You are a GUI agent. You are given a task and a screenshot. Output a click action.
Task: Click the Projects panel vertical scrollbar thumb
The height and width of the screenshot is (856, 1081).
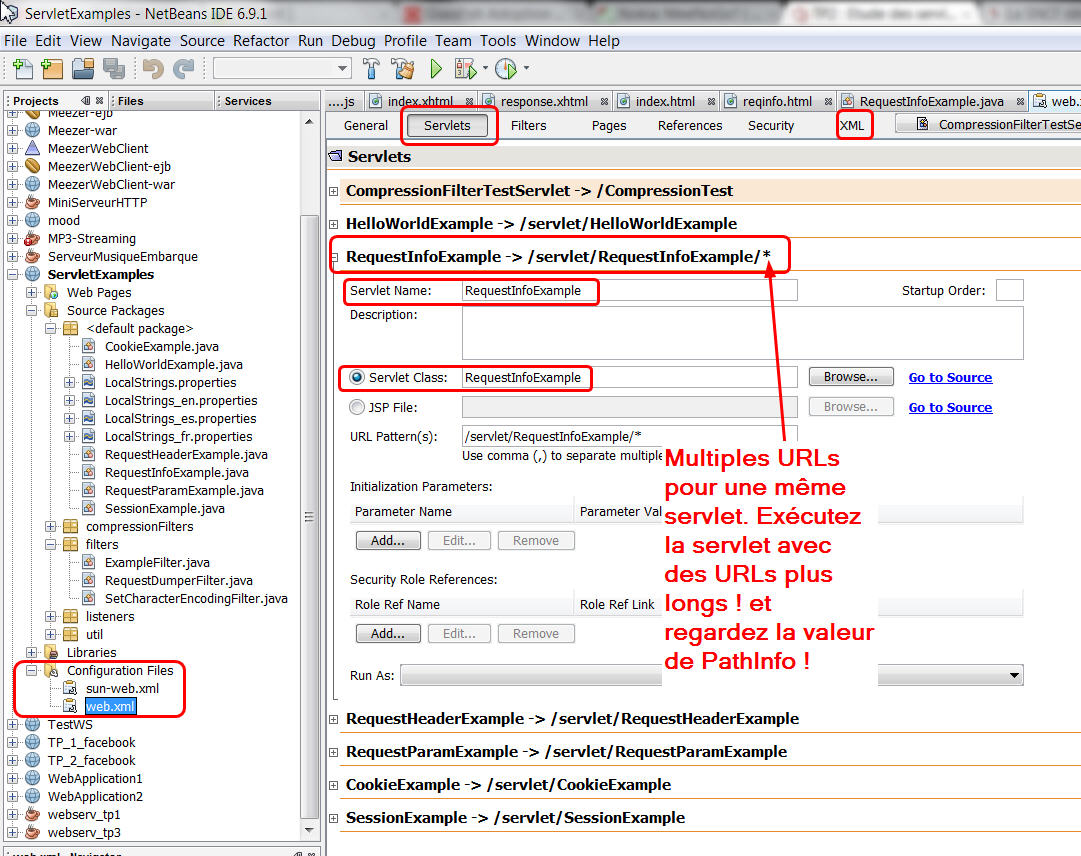(x=309, y=517)
